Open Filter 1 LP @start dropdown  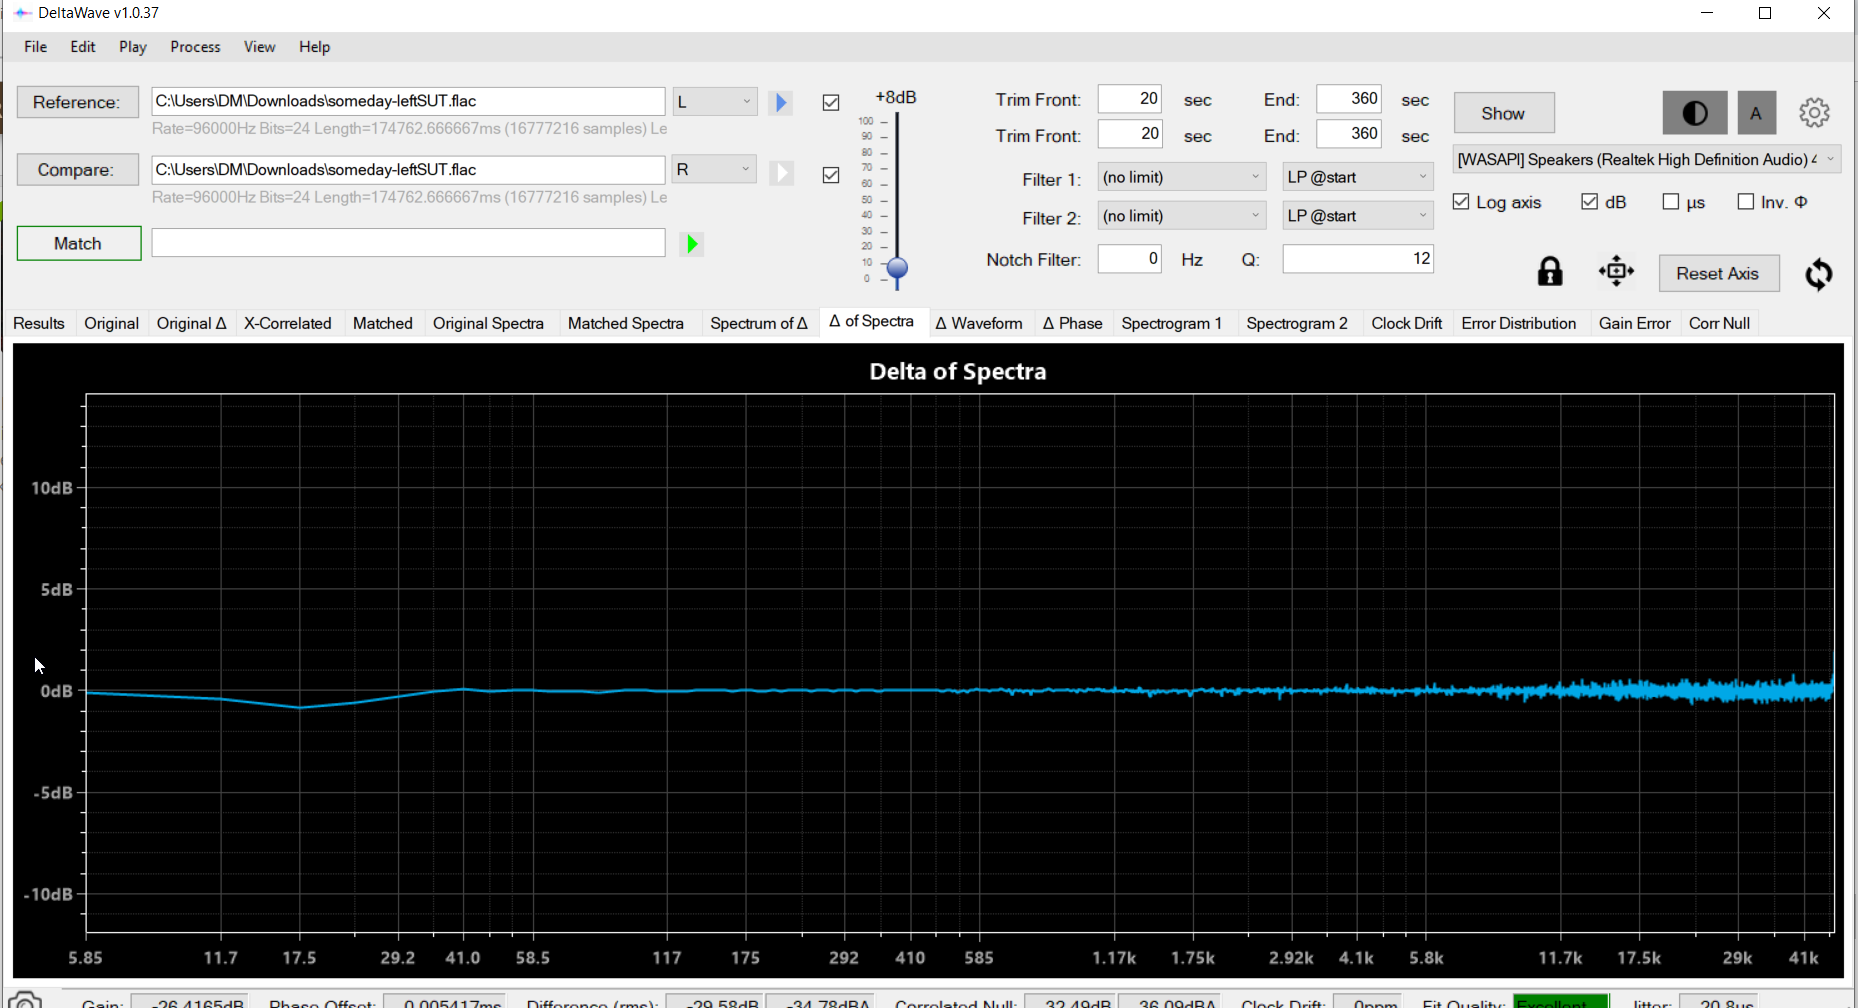1358,177
